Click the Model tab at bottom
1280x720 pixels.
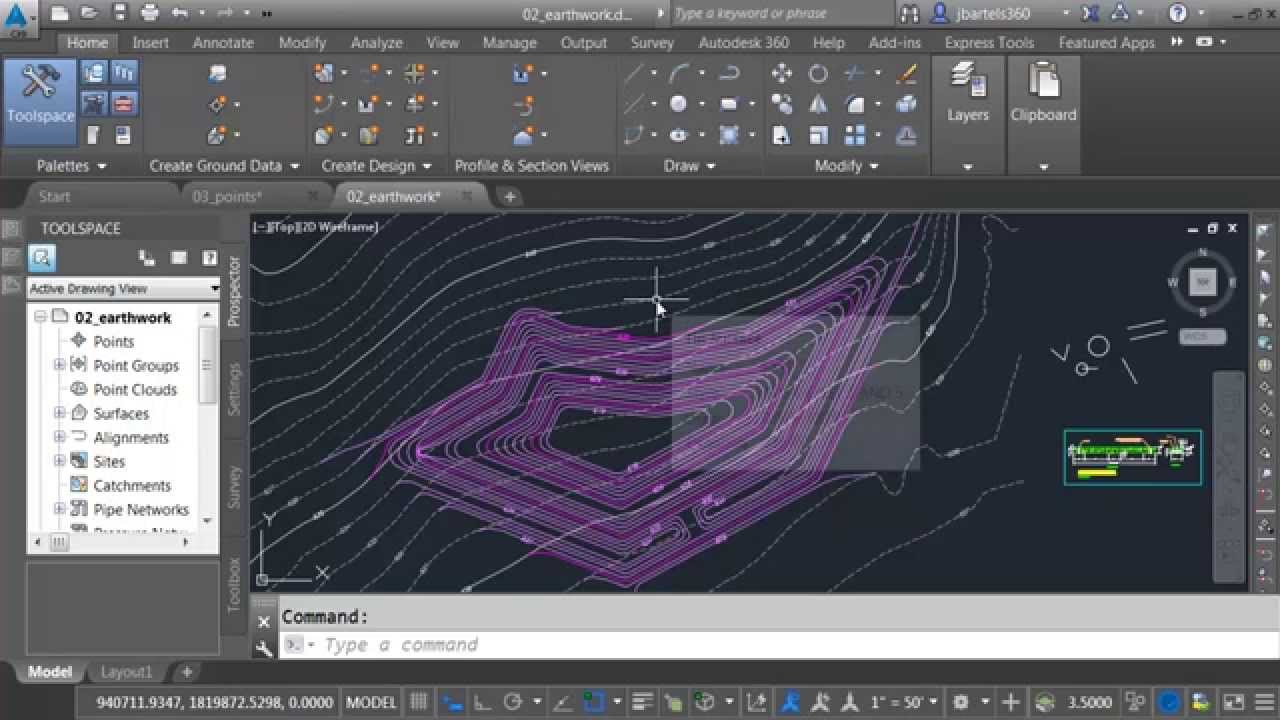click(x=50, y=672)
